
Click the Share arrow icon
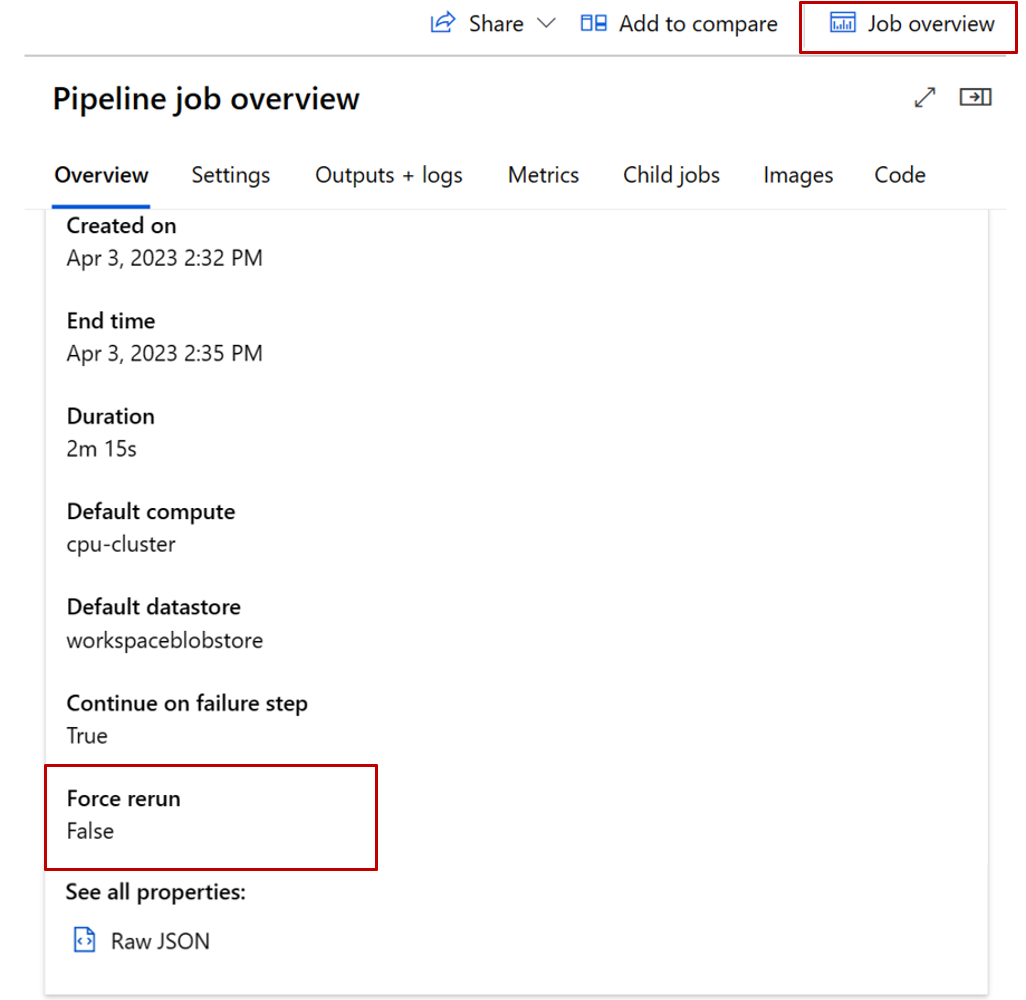[x=442, y=23]
